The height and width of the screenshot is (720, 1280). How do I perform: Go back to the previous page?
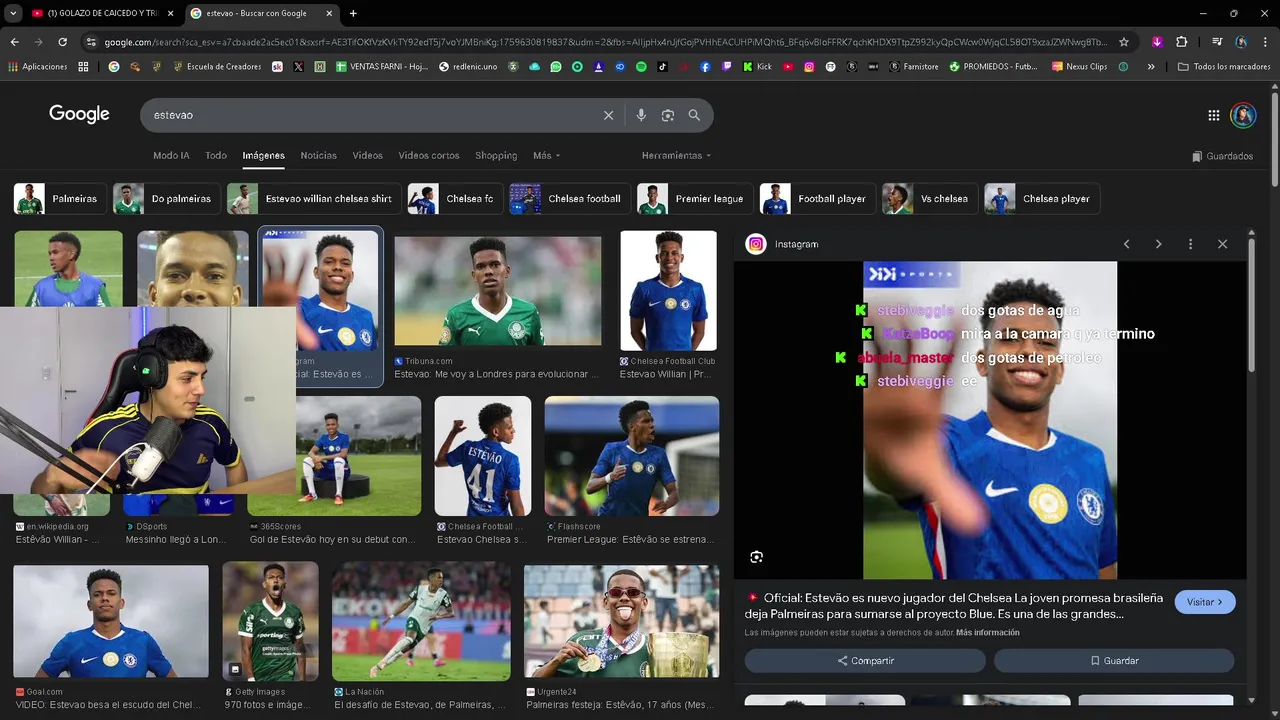[14, 42]
